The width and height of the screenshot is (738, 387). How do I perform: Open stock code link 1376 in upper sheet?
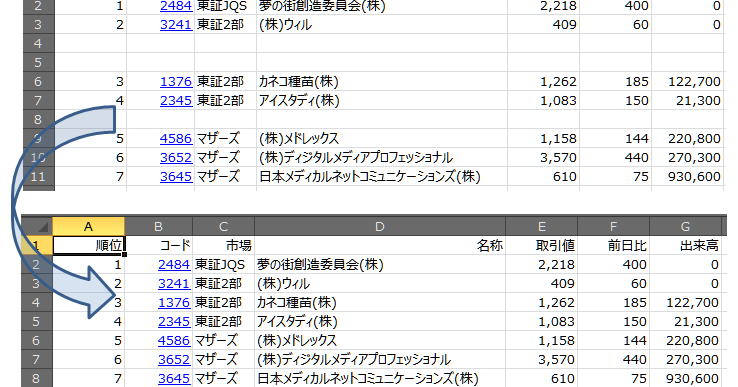point(176,81)
